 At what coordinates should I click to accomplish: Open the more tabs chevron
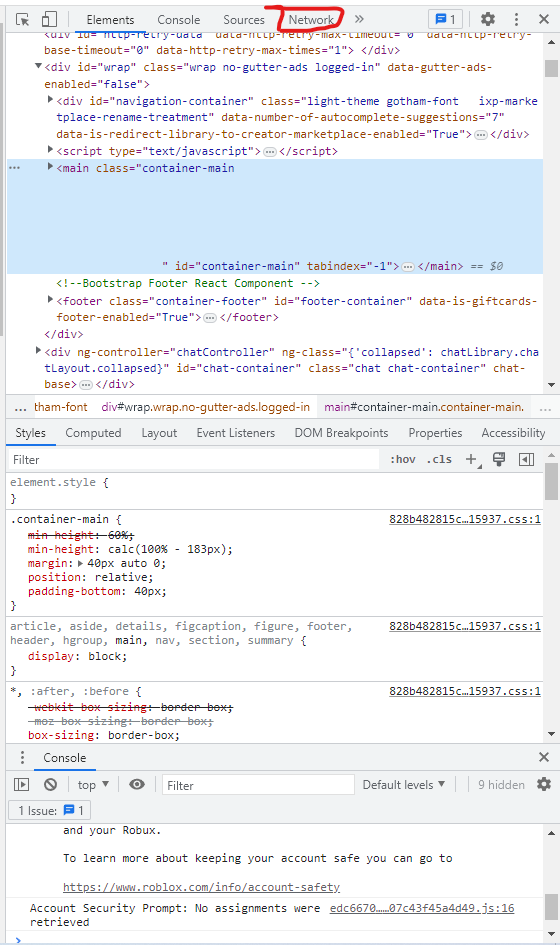click(359, 19)
